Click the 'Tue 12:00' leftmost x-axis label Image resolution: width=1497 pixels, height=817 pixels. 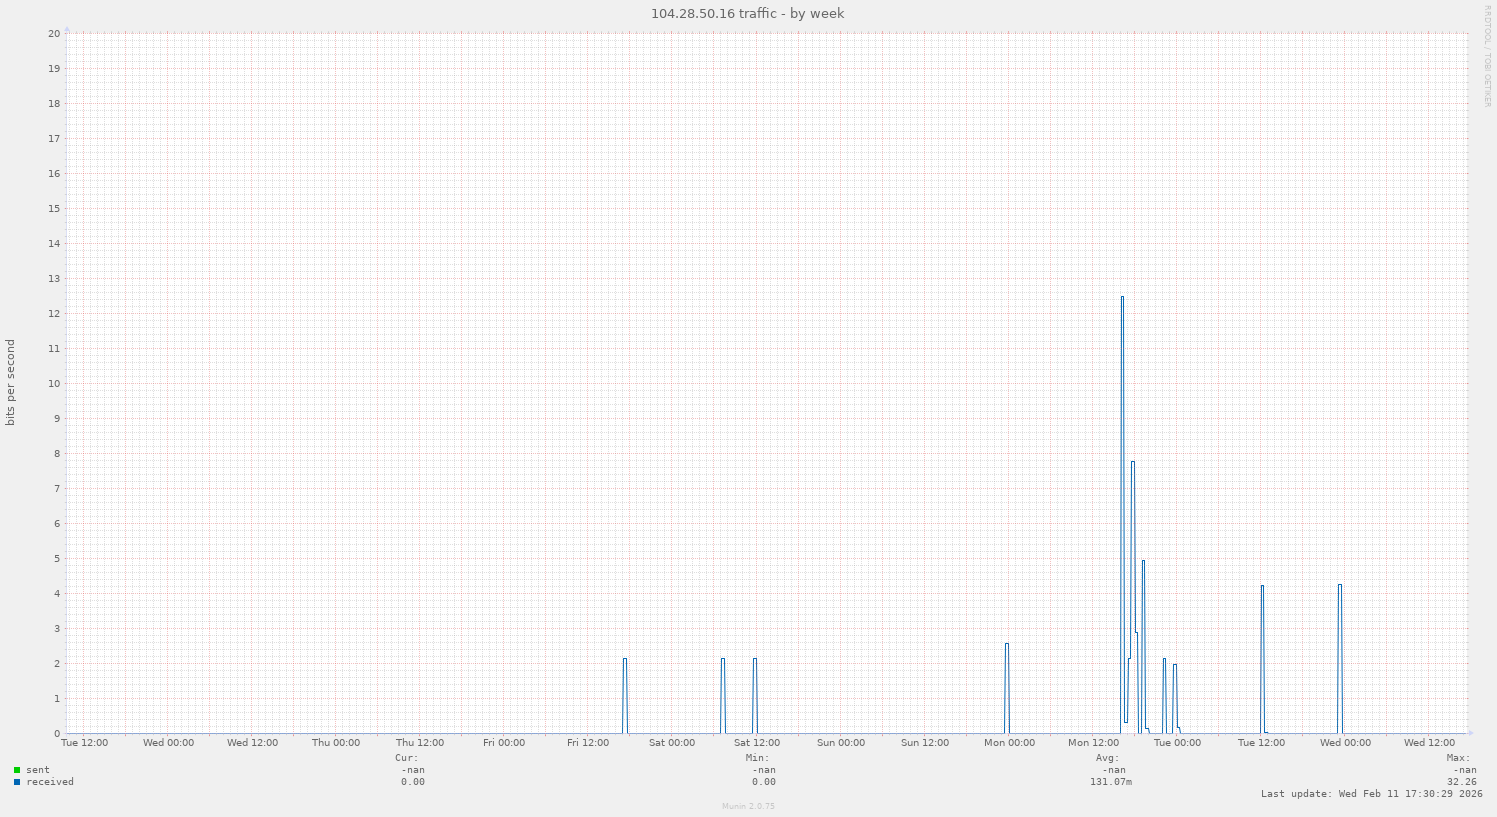pos(85,743)
